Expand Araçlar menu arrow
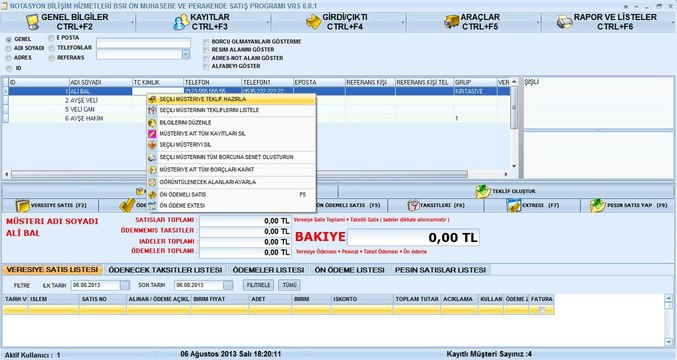 [538, 22]
